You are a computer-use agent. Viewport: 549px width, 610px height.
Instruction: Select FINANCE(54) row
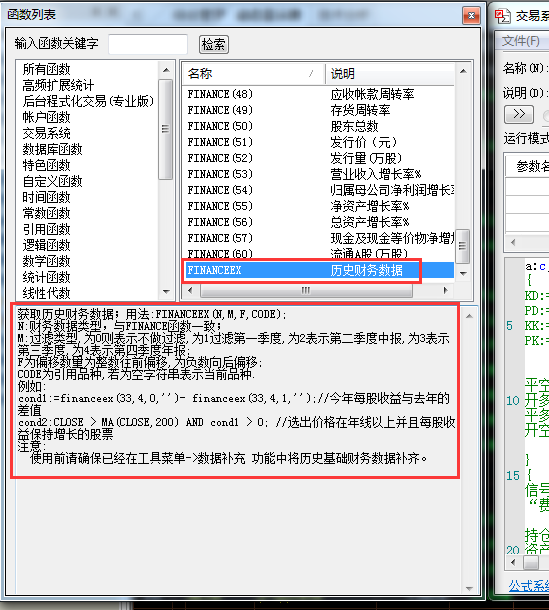(x=318, y=190)
